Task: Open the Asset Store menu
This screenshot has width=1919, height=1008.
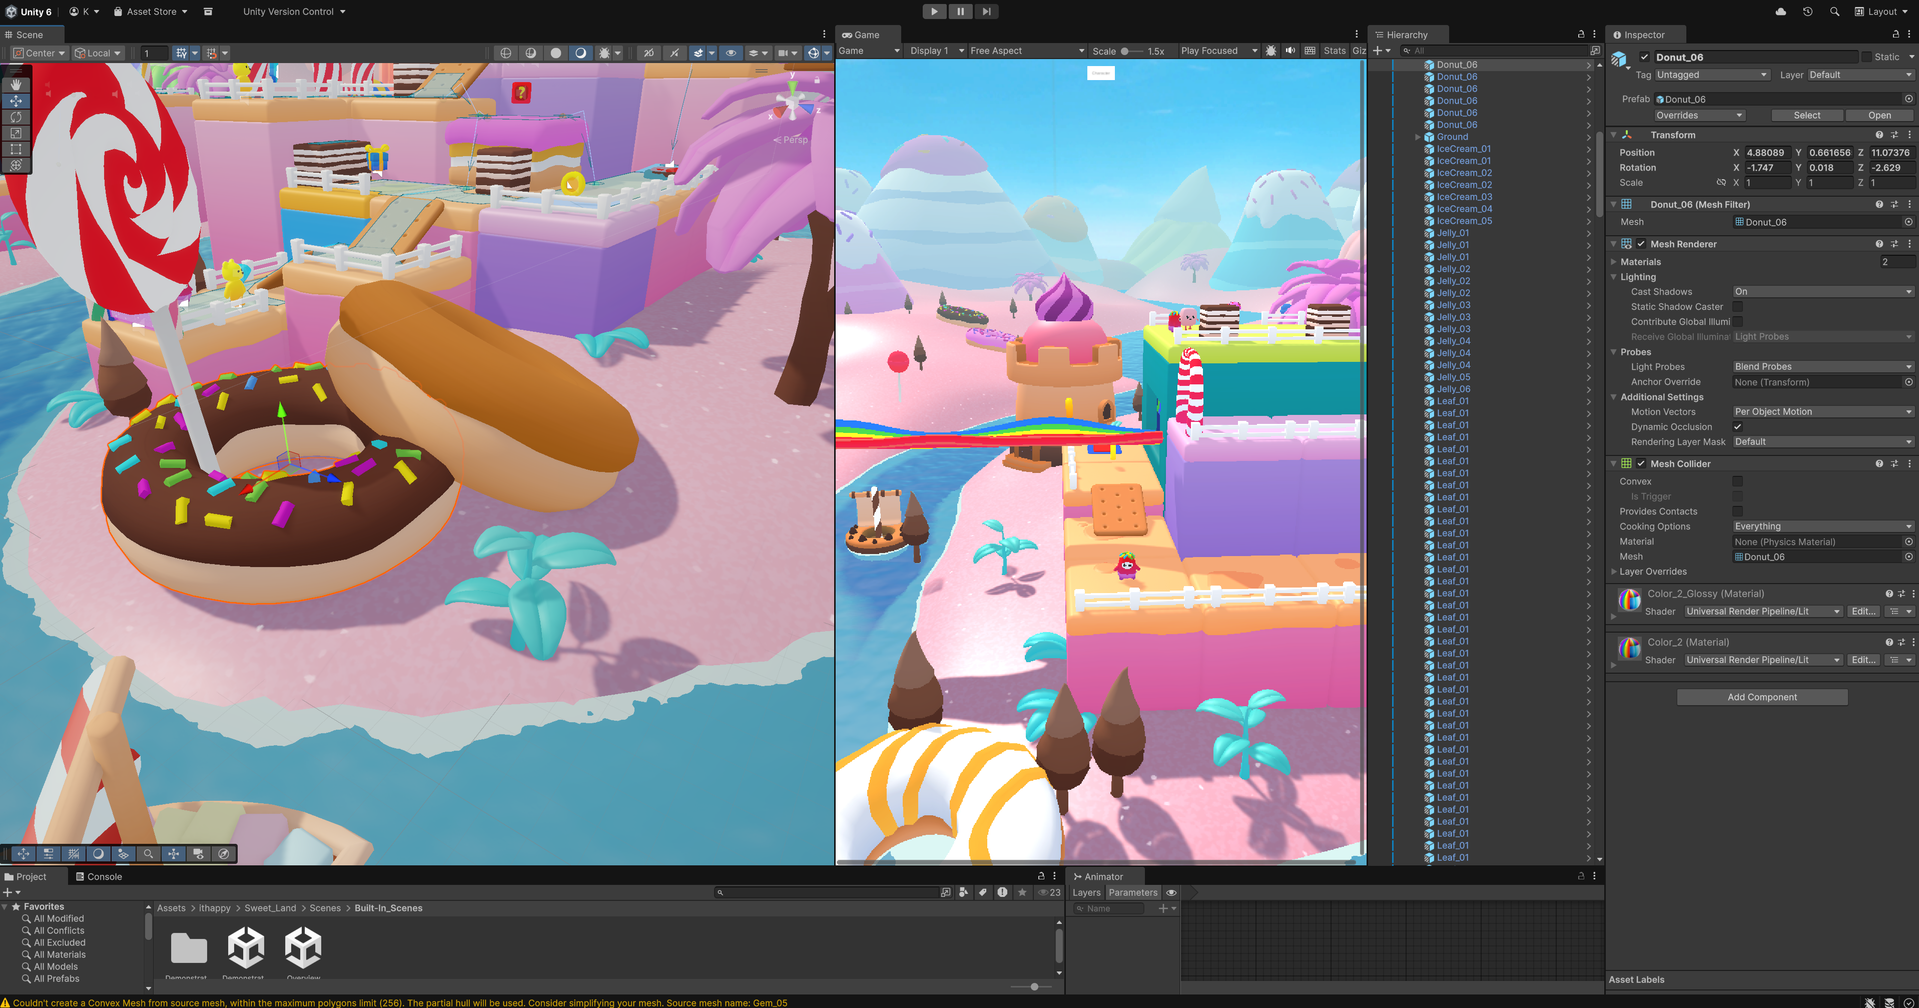Action: pos(149,11)
